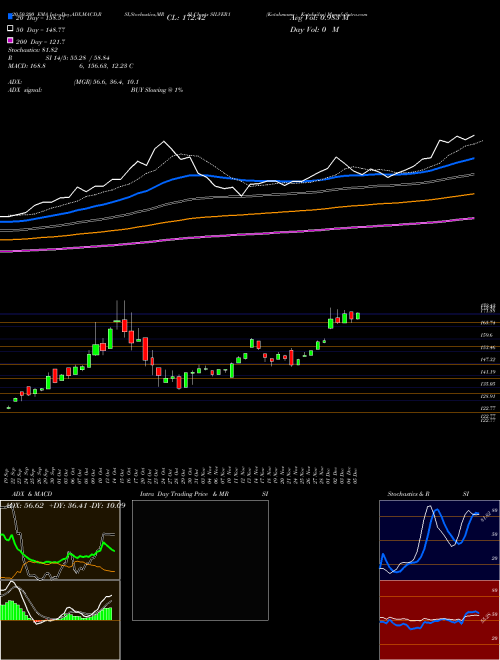Click the 'ADX & MACD' panel title

[x=32, y=494]
